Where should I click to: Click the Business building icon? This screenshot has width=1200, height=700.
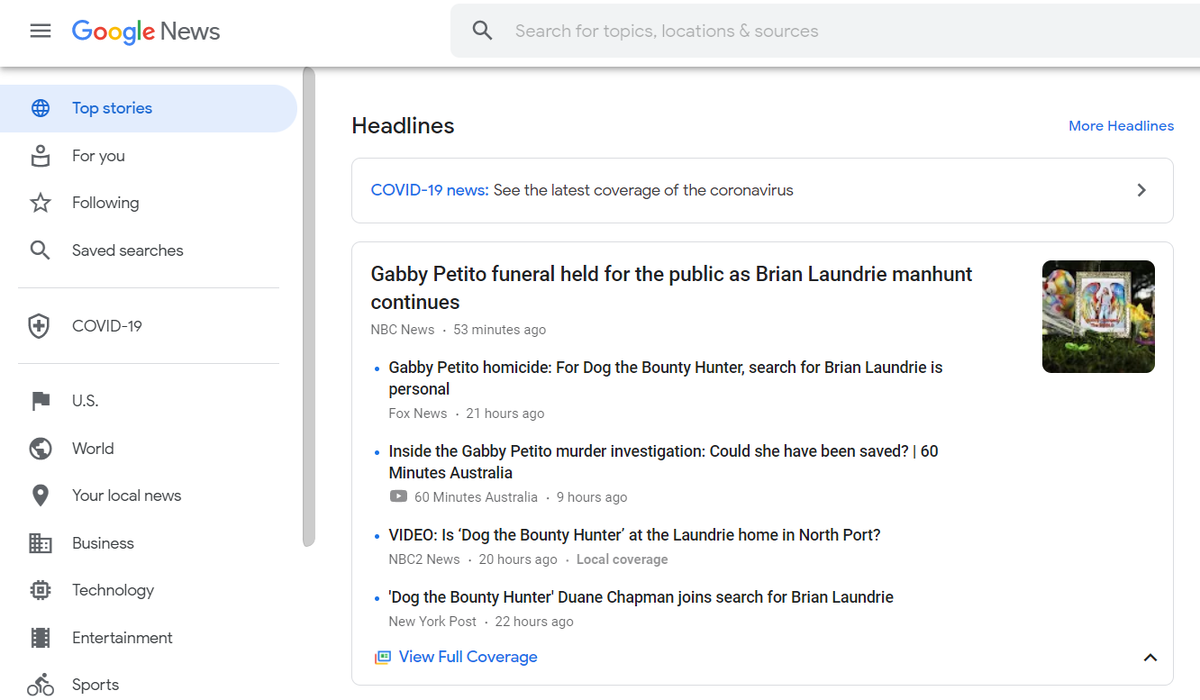[x=40, y=543]
